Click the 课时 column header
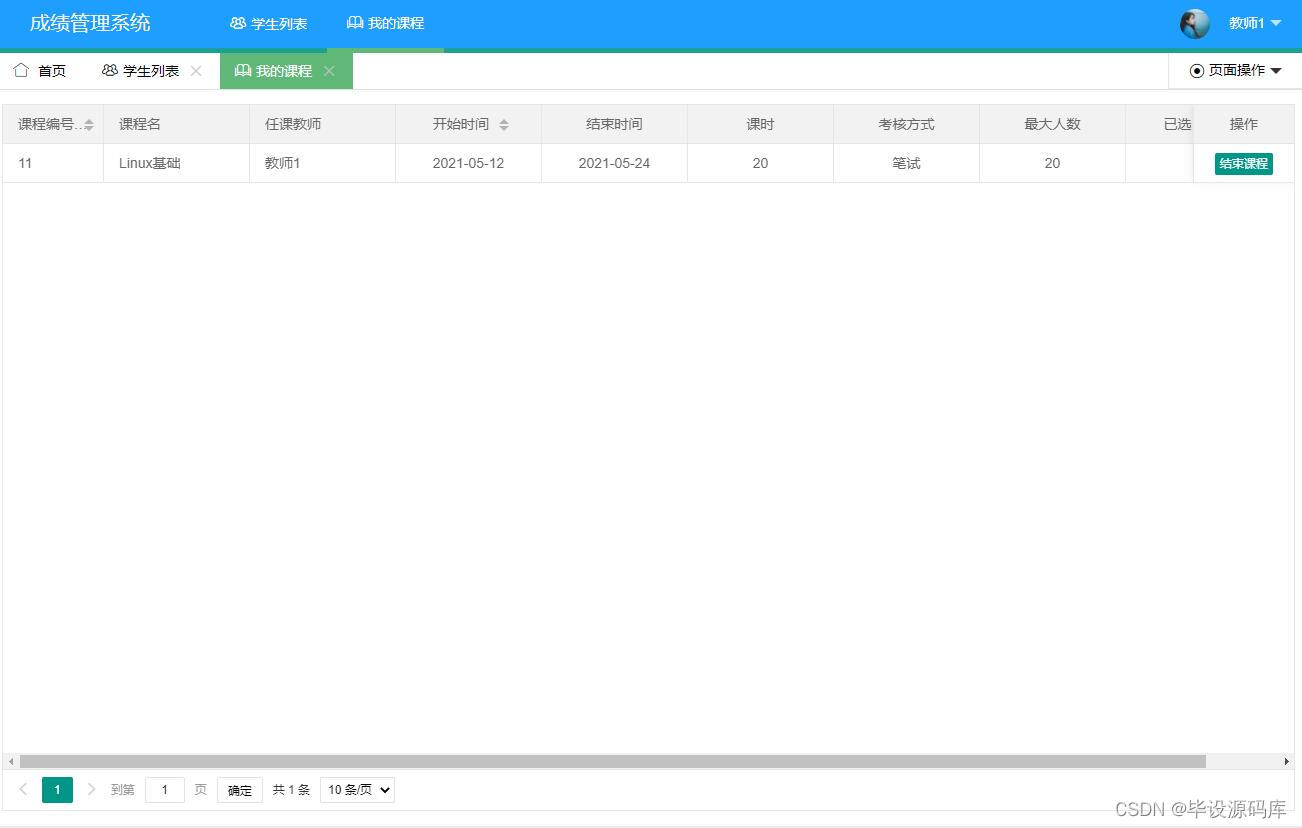The image size is (1302, 828). click(760, 124)
